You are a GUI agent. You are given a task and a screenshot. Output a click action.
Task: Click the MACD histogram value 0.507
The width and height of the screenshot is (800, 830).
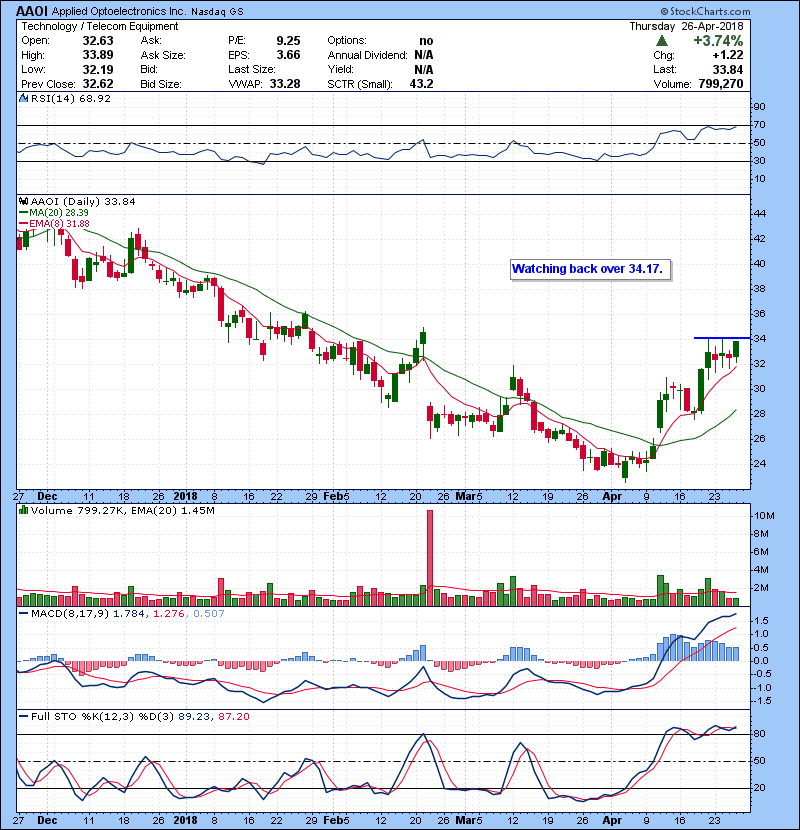coord(209,614)
